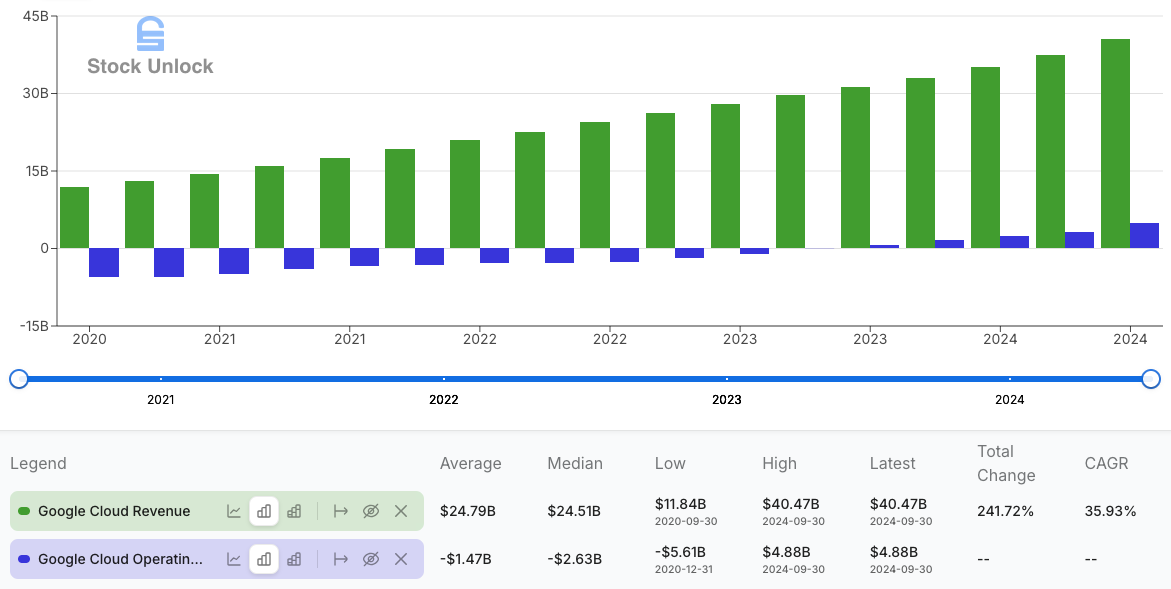Viewport: 1171px width, 589px height.
Task: Click the Legend heading
Action: 38,463
